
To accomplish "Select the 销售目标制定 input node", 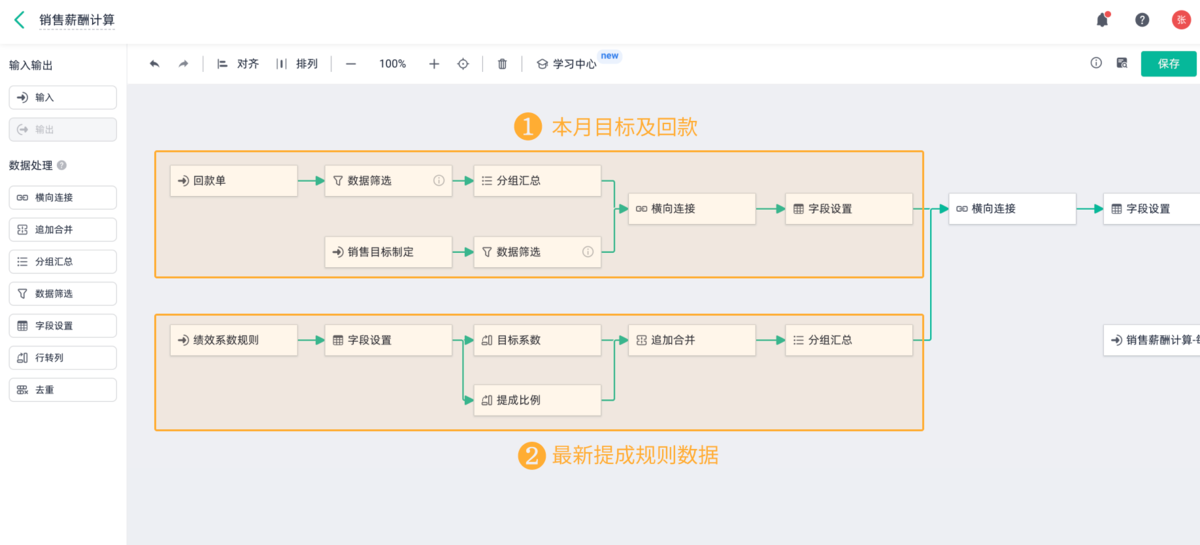I will pos(388,252).
